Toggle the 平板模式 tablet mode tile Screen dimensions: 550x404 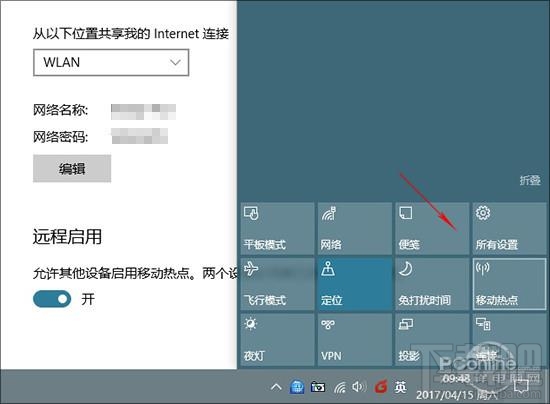[277, 229]
